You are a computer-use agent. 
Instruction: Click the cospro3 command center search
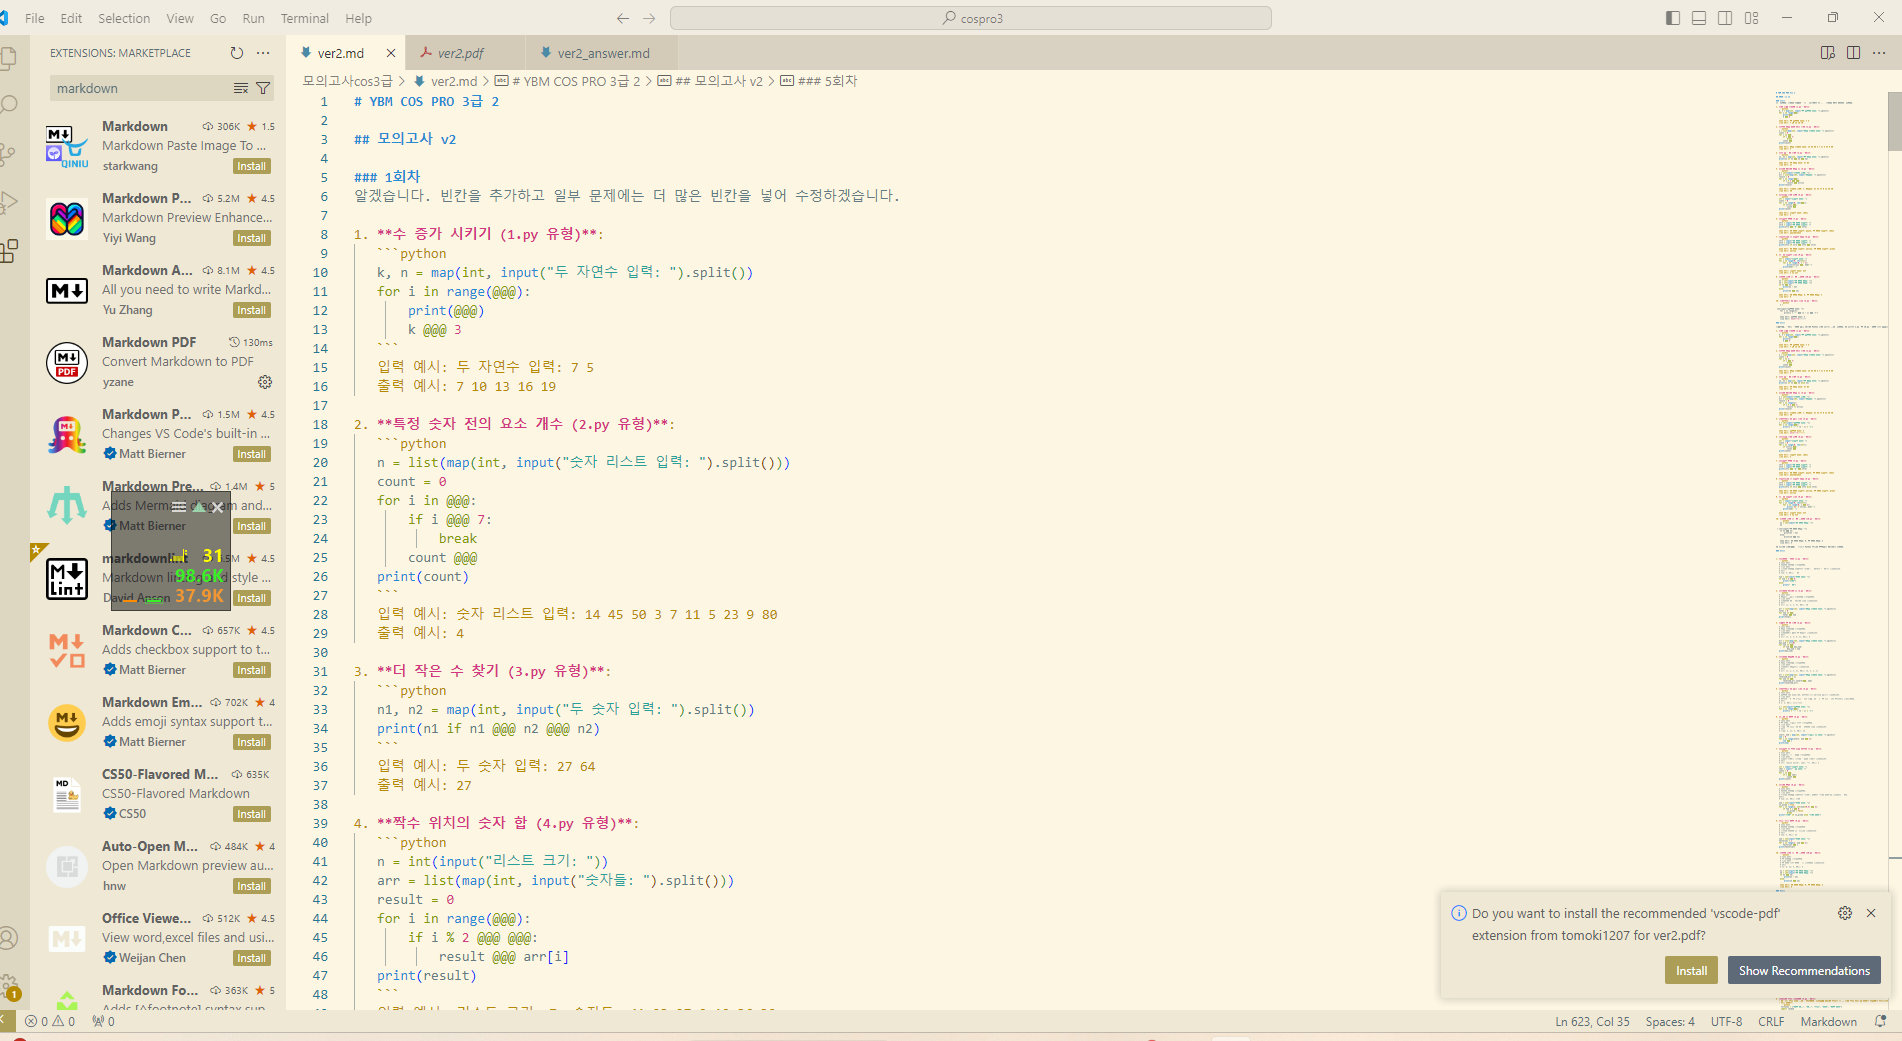[971, 18]
